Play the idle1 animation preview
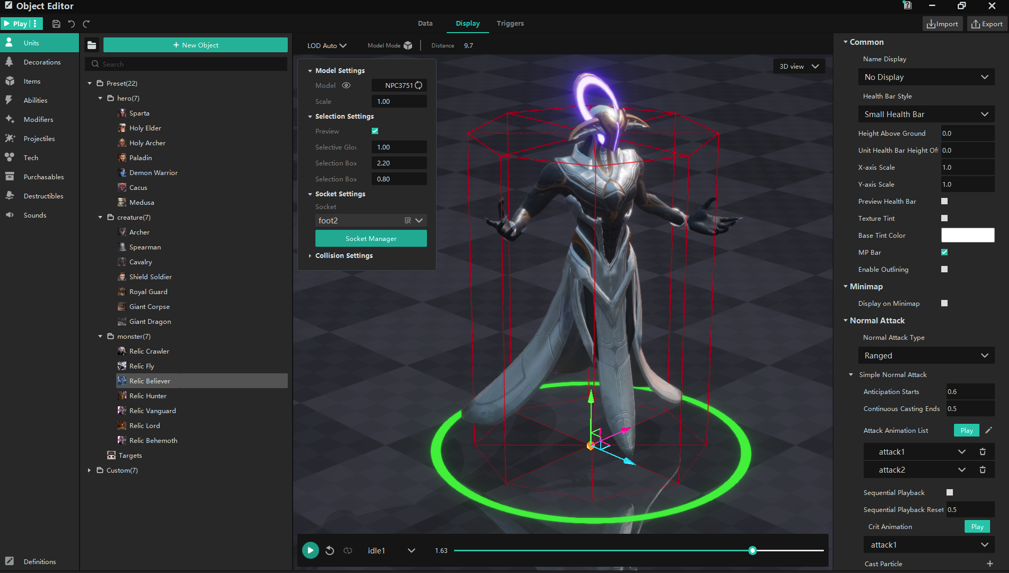This screenshot has width=1009, height=573. (310, 550)
